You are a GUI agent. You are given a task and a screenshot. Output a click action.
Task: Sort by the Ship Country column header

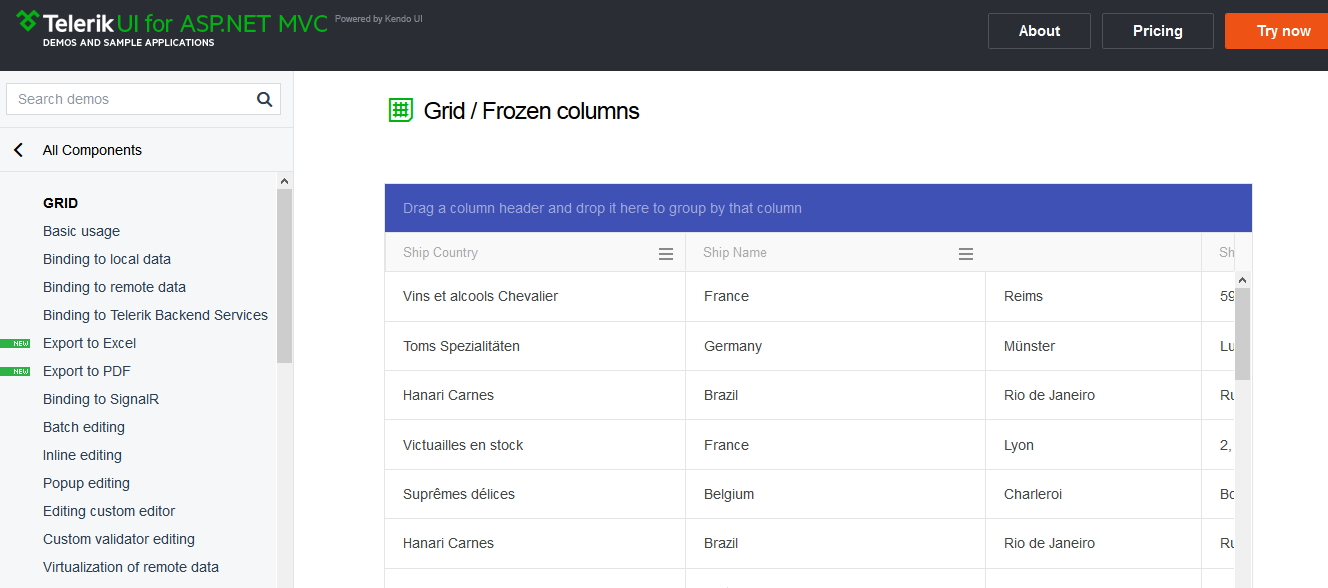441,253
